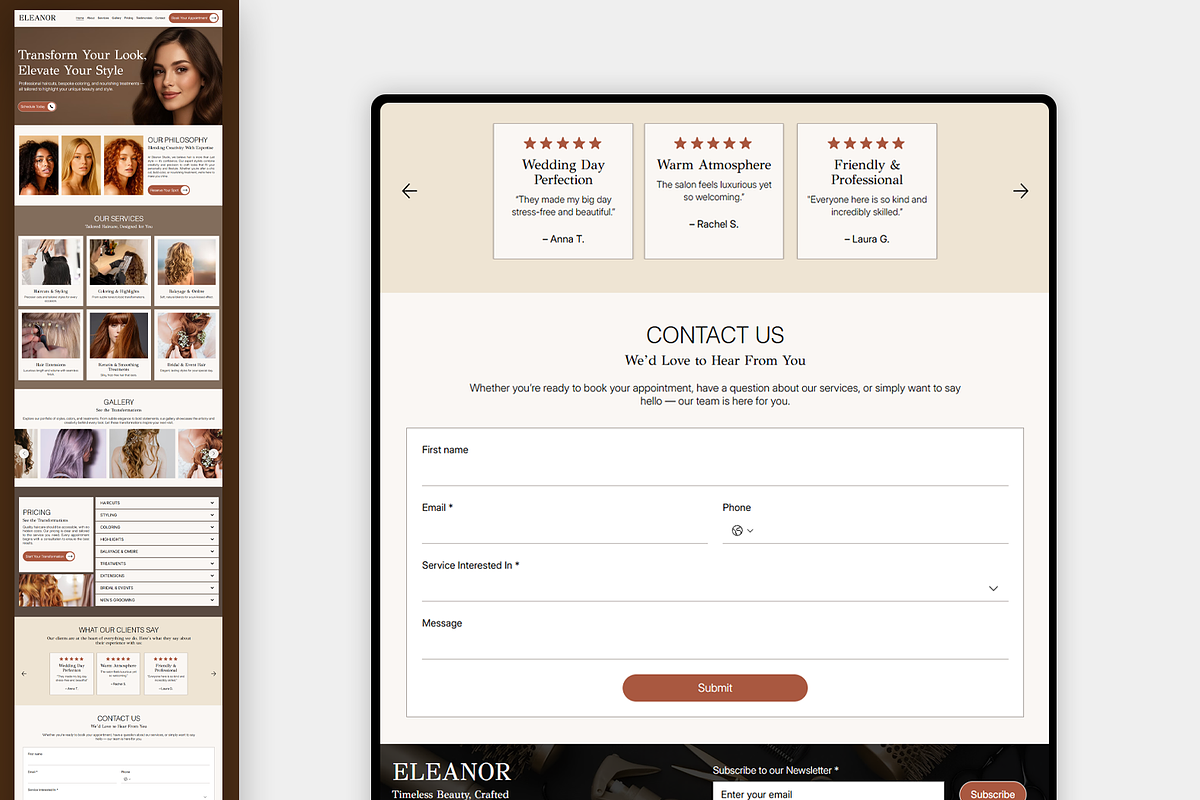This screenshot has height=800, width=1200.
Task: Open the Haircuts & Styling service card
Action: coord(50,271)
